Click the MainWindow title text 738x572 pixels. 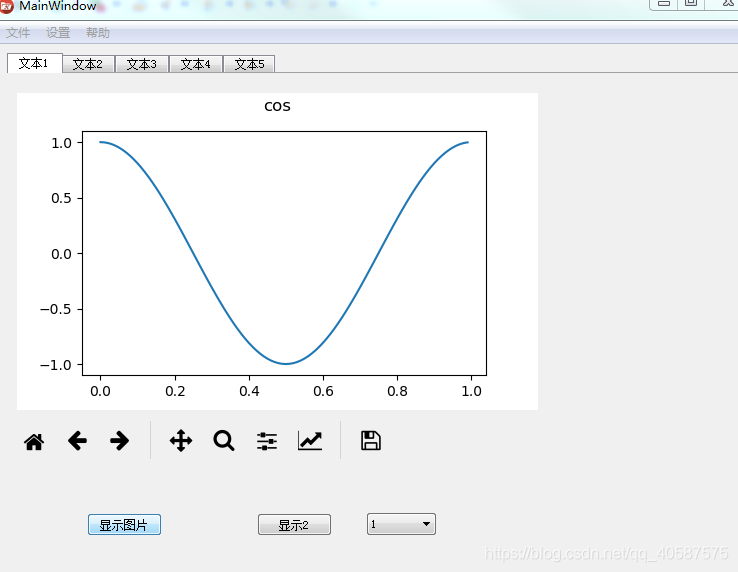(58, 6)
